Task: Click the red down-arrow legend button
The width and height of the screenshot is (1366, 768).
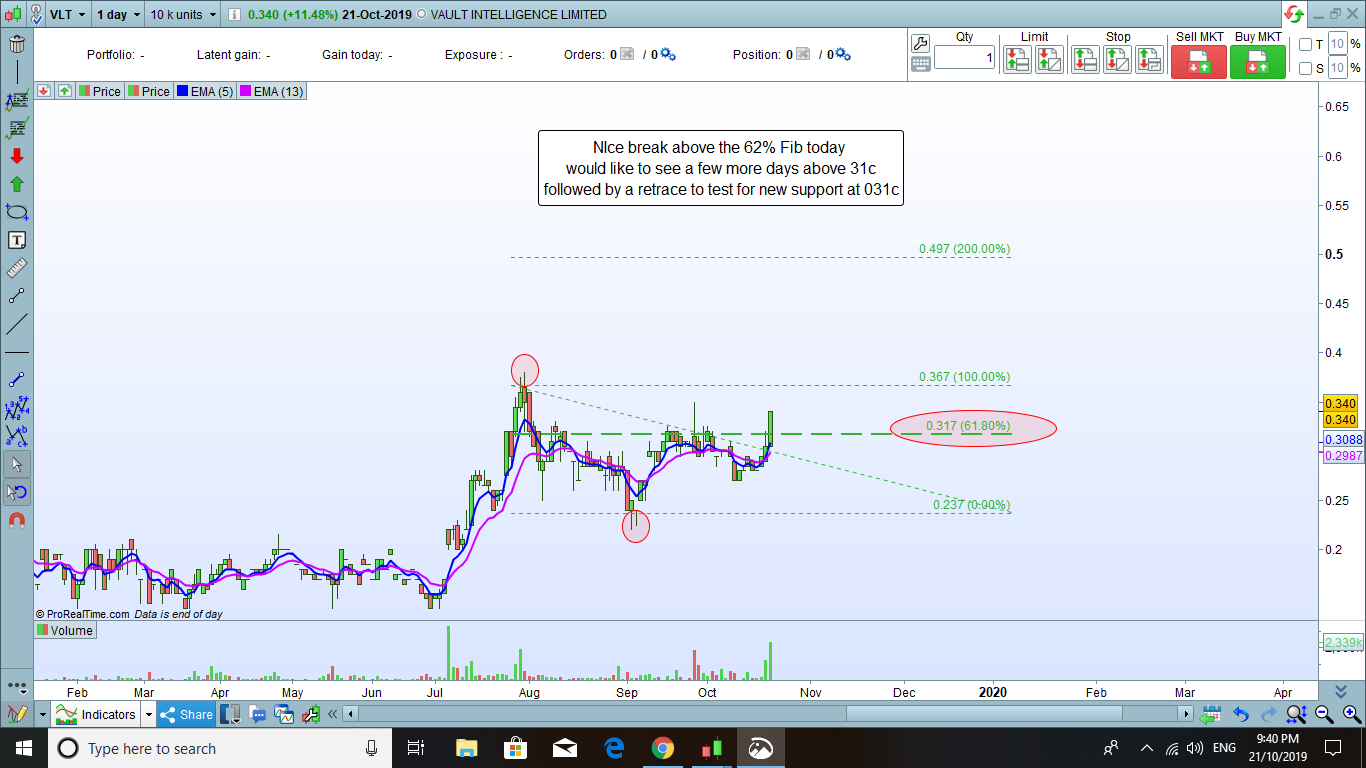Action: click(x=44, y=91)
